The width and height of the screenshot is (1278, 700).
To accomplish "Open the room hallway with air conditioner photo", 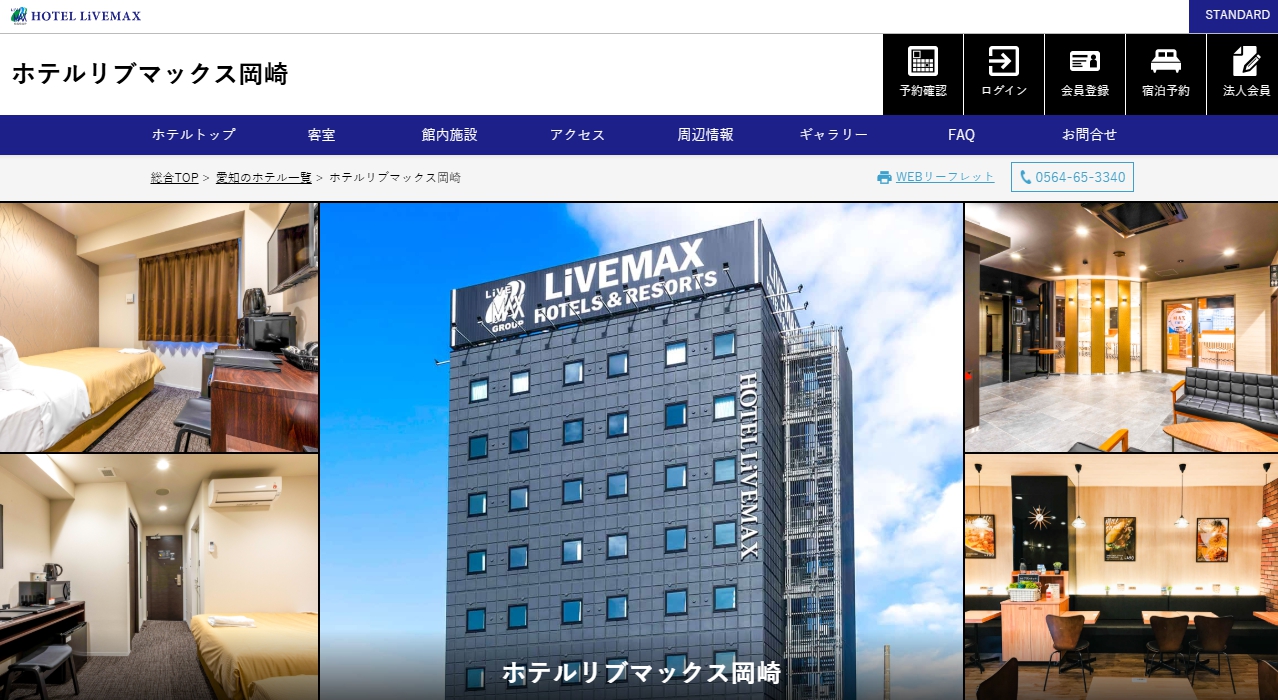I will [159, 577].
